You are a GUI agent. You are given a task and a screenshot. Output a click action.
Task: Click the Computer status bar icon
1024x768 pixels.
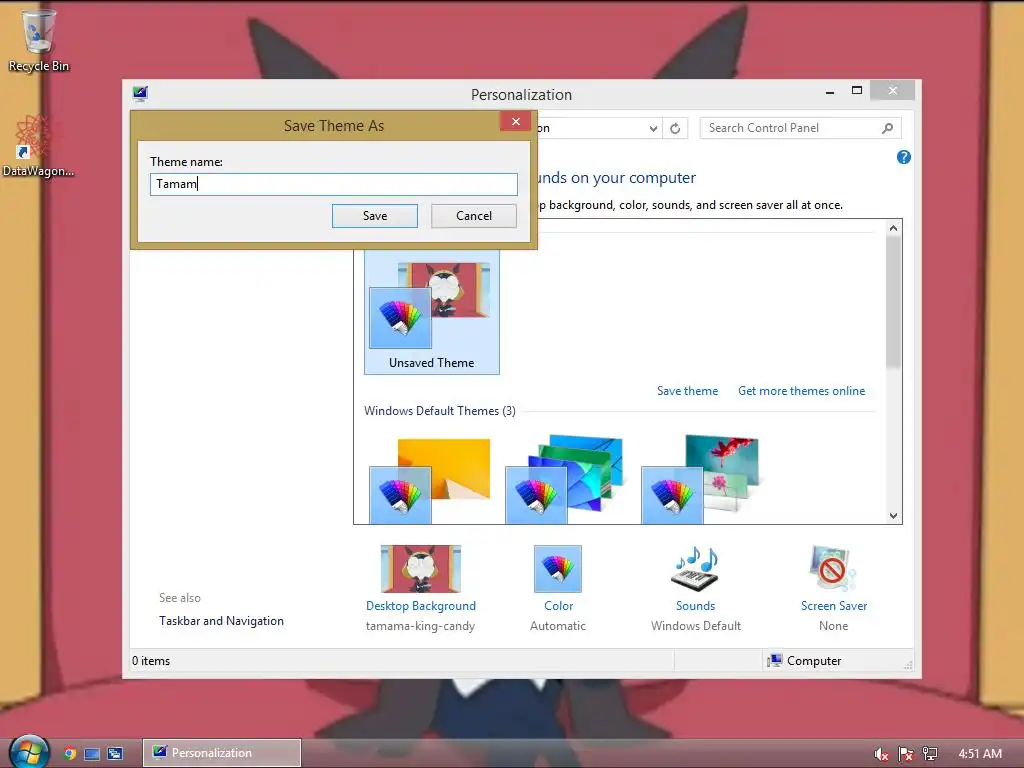pos(775,660)
